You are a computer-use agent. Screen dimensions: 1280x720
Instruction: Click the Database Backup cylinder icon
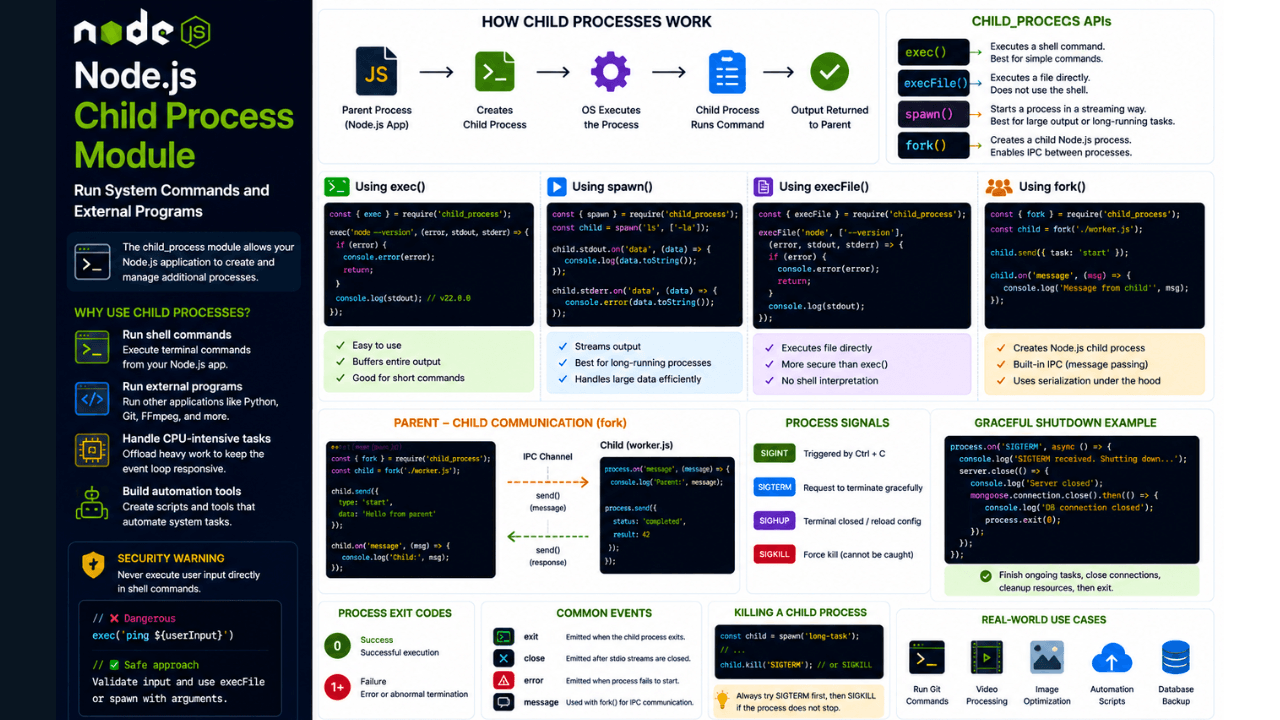point(1176,658)
